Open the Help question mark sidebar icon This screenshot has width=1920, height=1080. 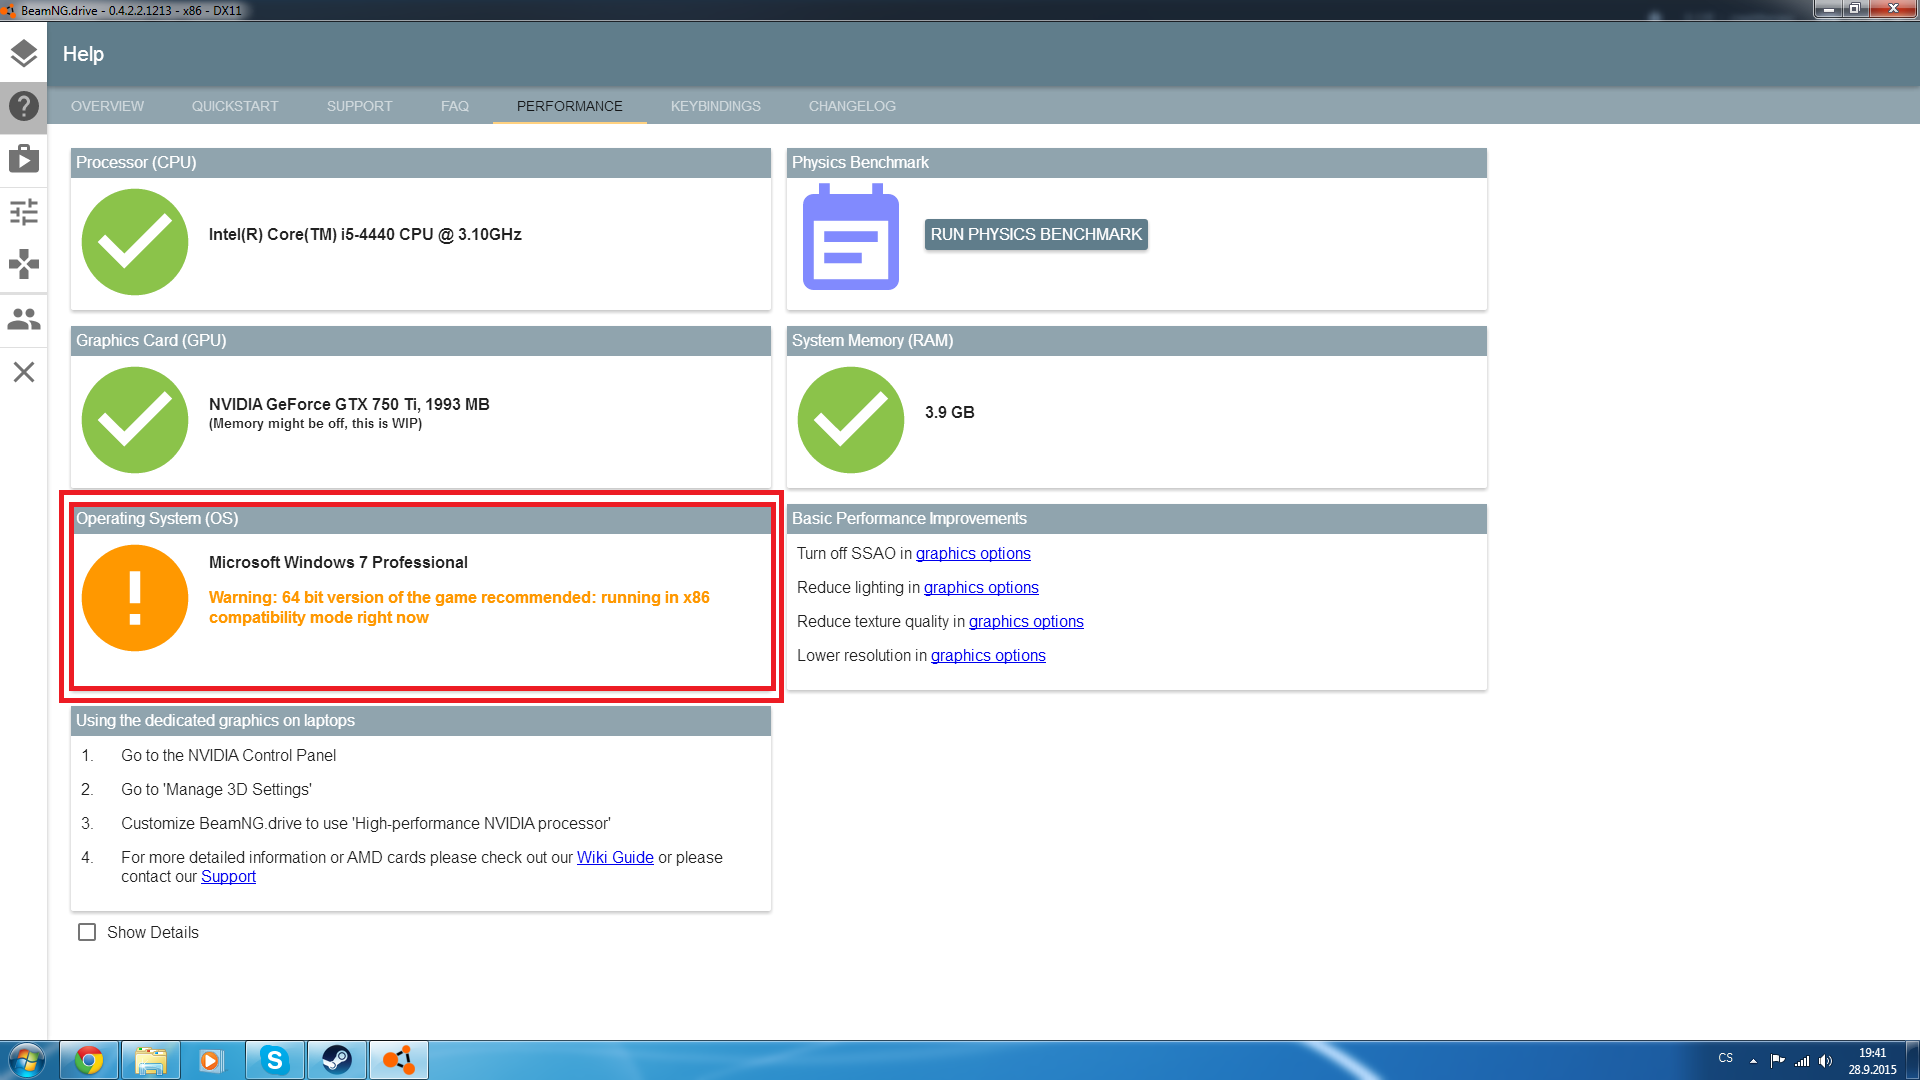click(24, 106)
